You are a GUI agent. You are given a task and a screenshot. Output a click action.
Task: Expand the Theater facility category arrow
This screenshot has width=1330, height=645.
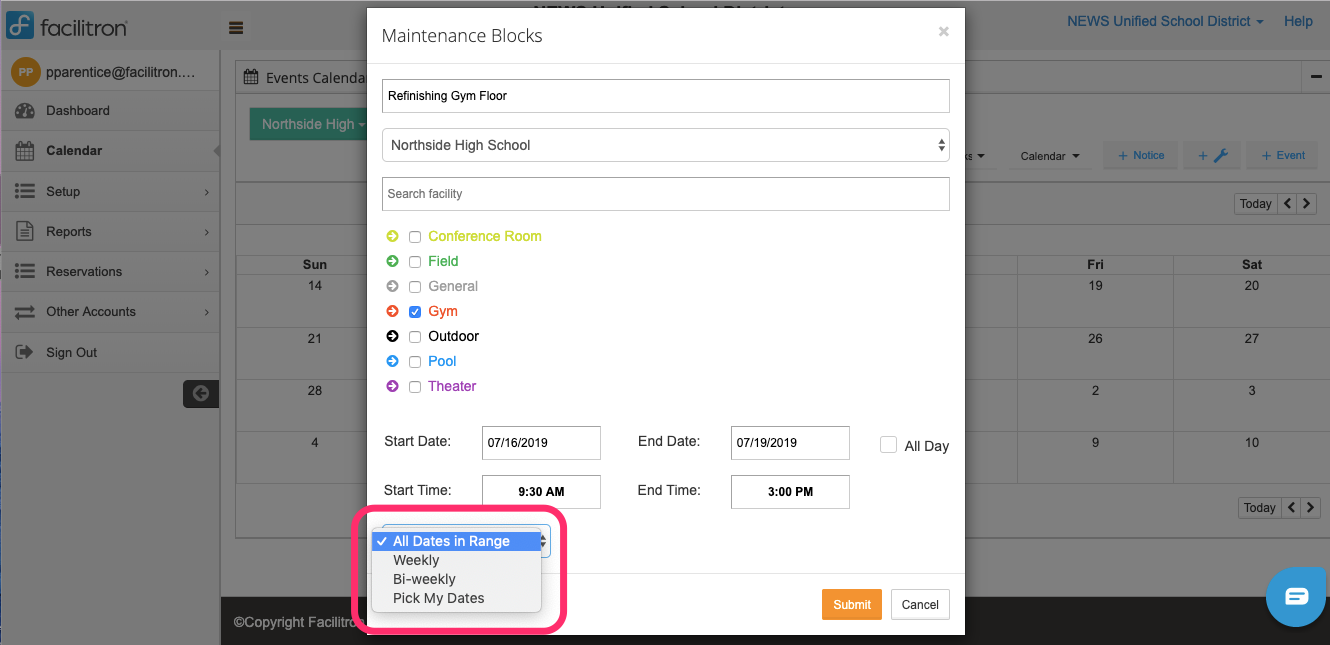coord(391,386)
